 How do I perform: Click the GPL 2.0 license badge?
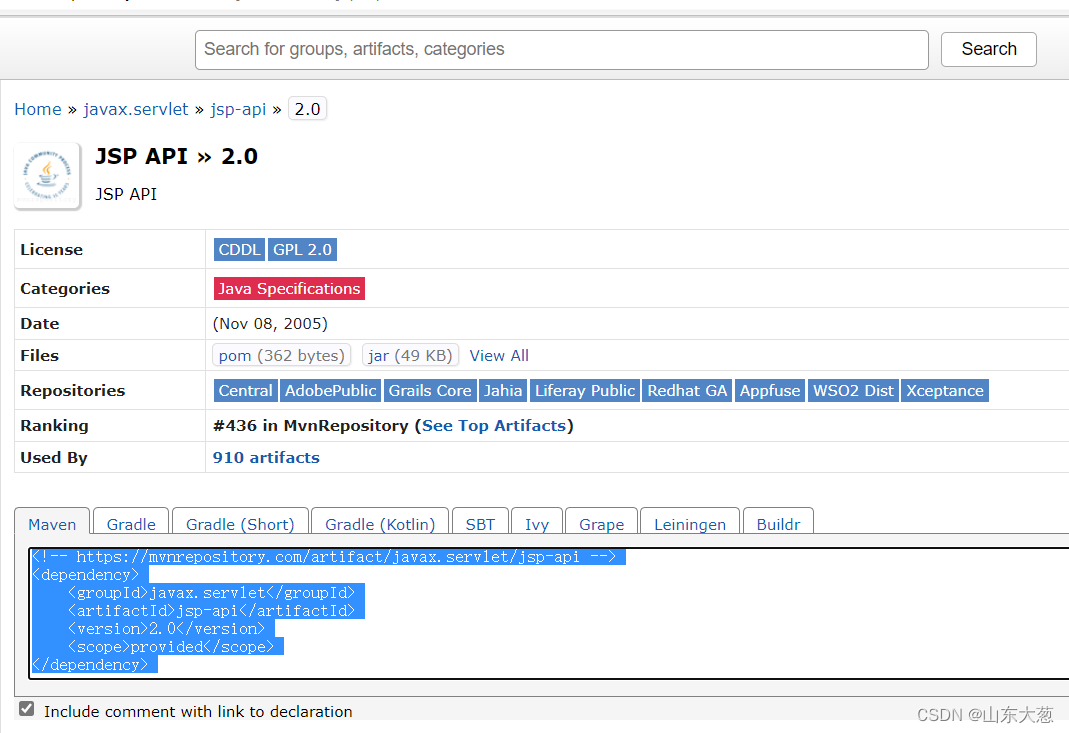pos(302,249)
